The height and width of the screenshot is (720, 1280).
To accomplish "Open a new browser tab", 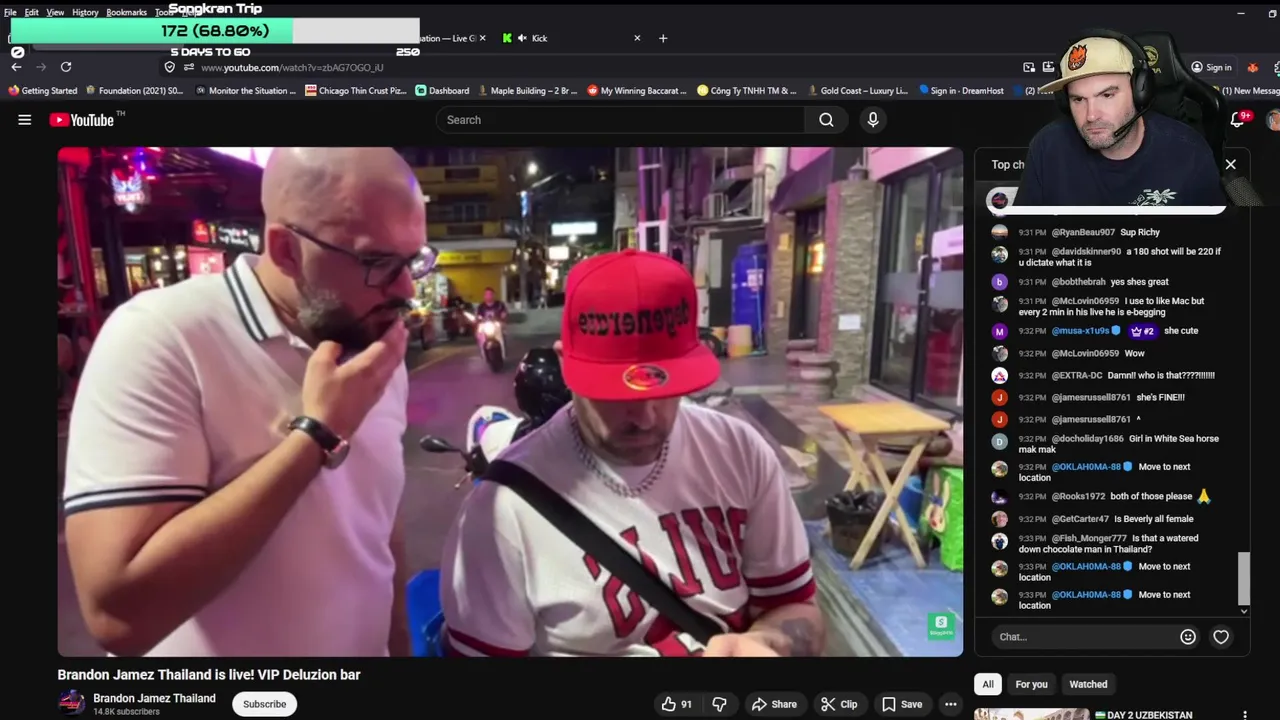I will tap(662, 38).
